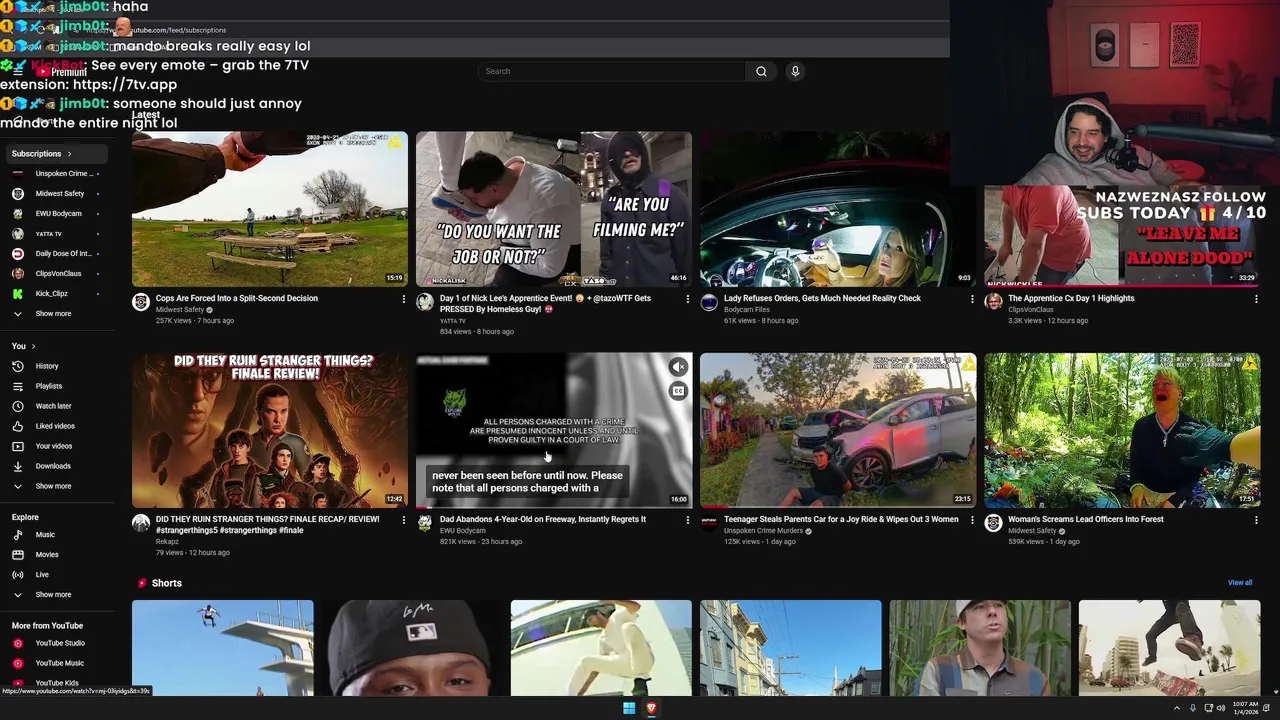
Task: Click EWU Bodycam avatar beside Dad Abandons video
Action: tap(425, 523)
